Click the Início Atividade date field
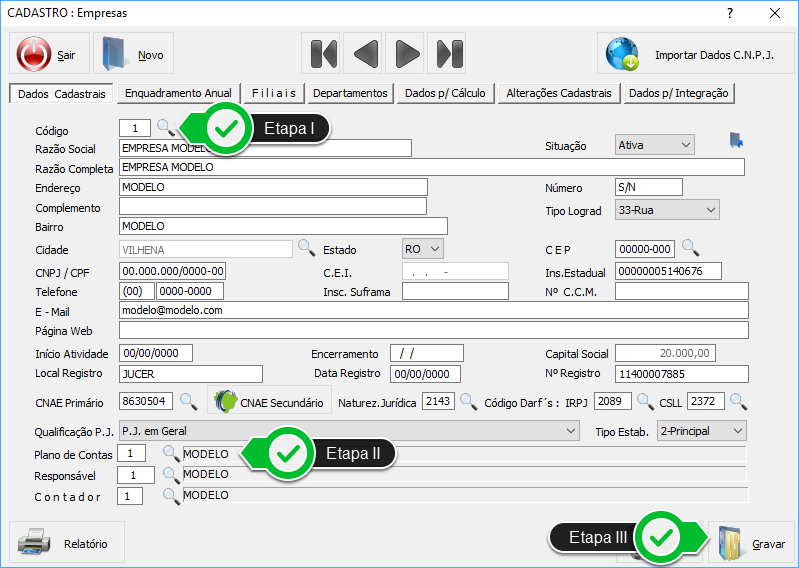799x568 pixels. [156, 353]
